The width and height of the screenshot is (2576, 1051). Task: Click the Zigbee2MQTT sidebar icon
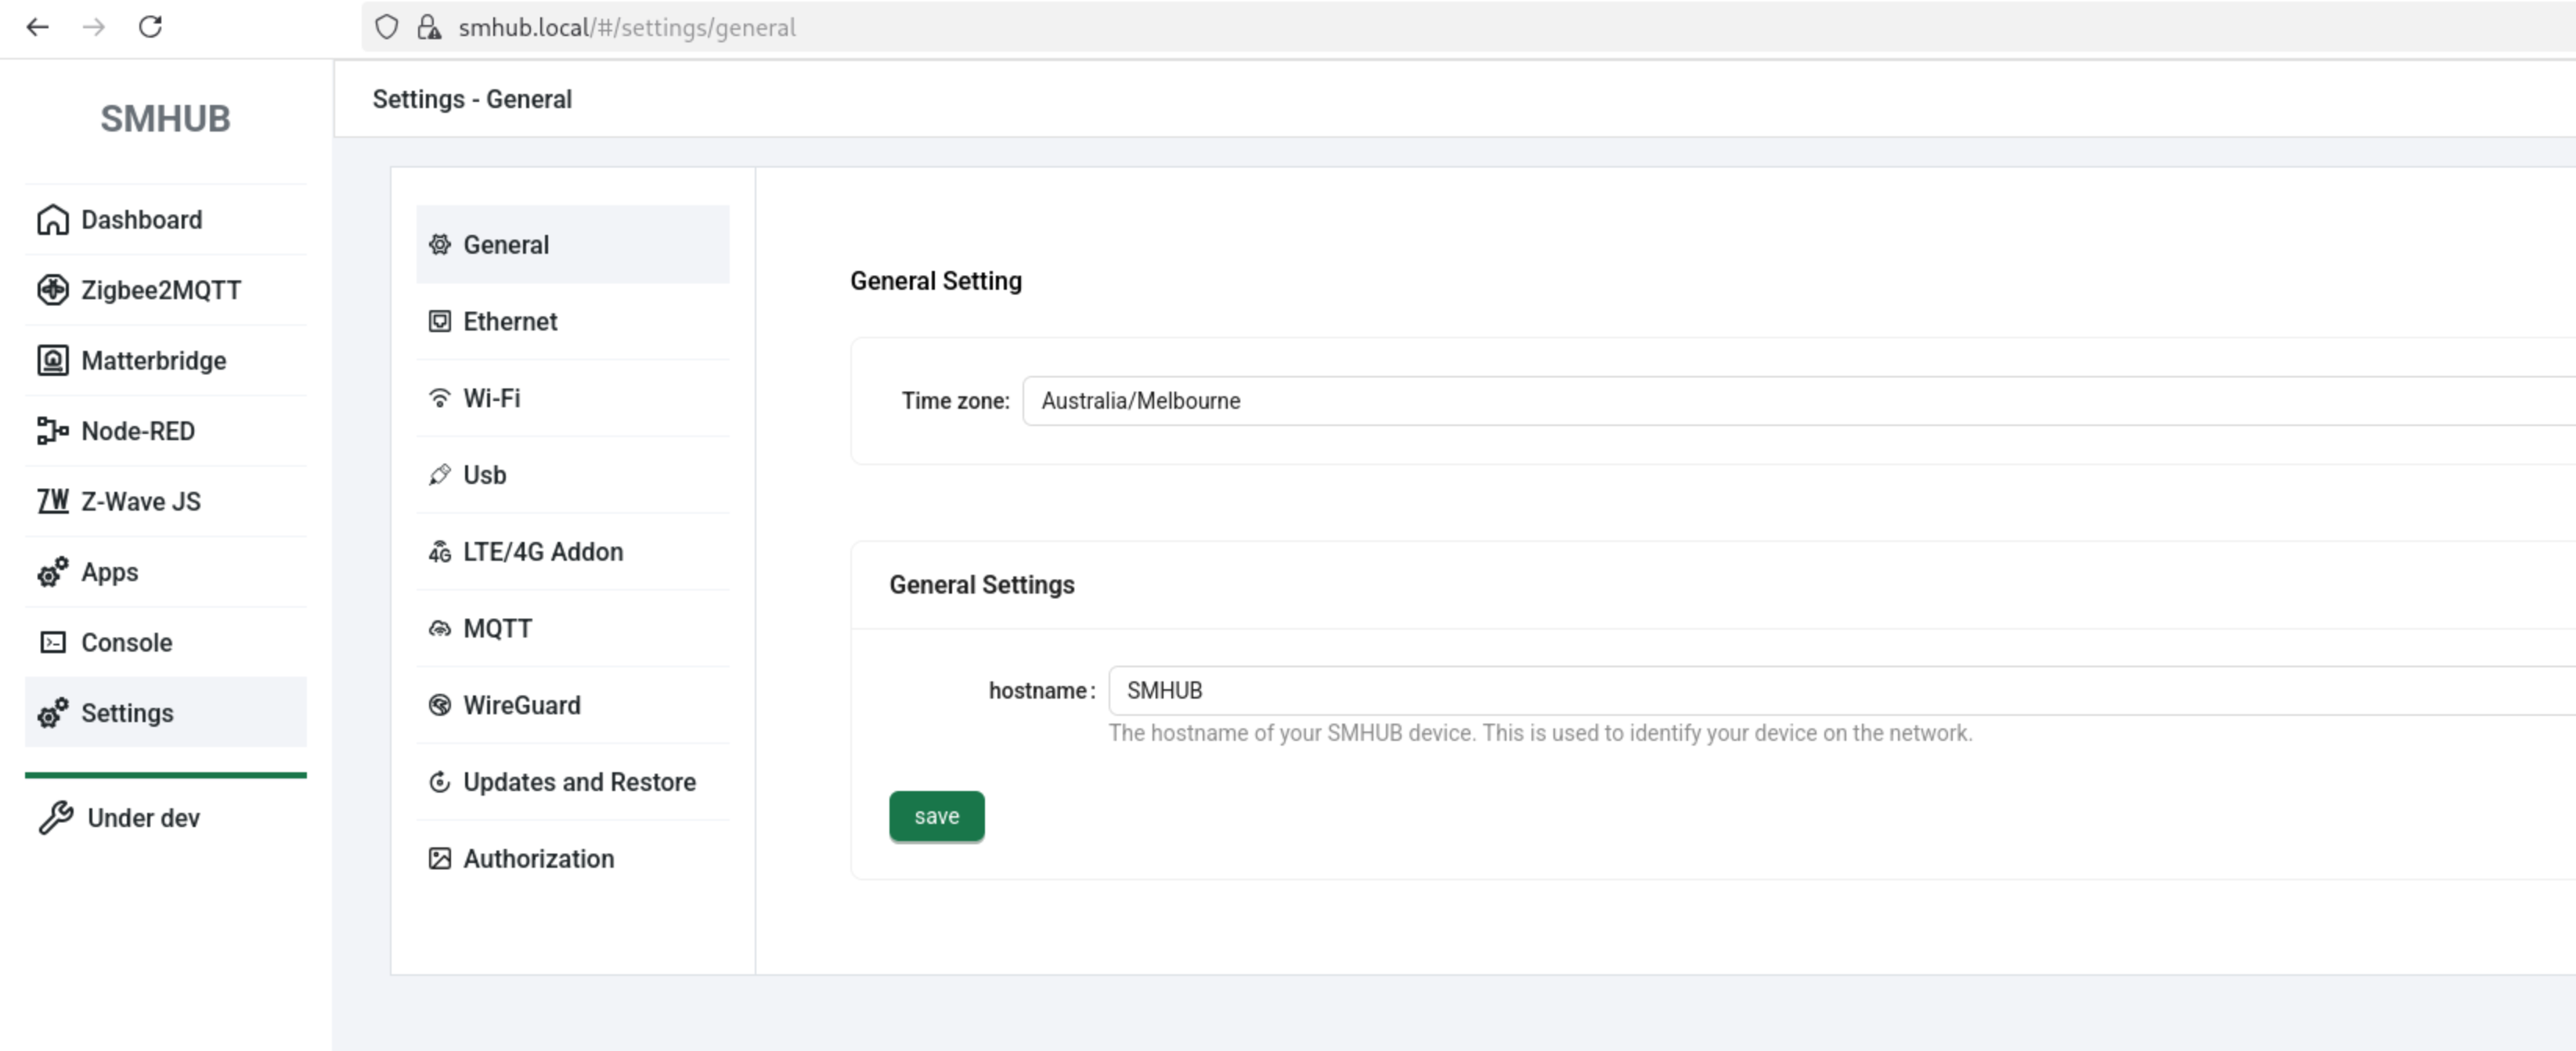tap(52, 290)
